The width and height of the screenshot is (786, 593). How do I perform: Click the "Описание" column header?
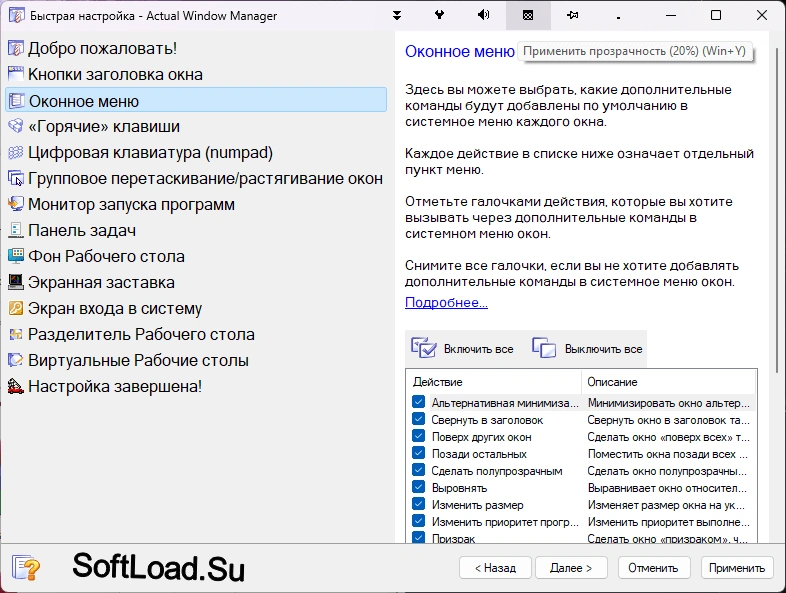click(668, 382)
